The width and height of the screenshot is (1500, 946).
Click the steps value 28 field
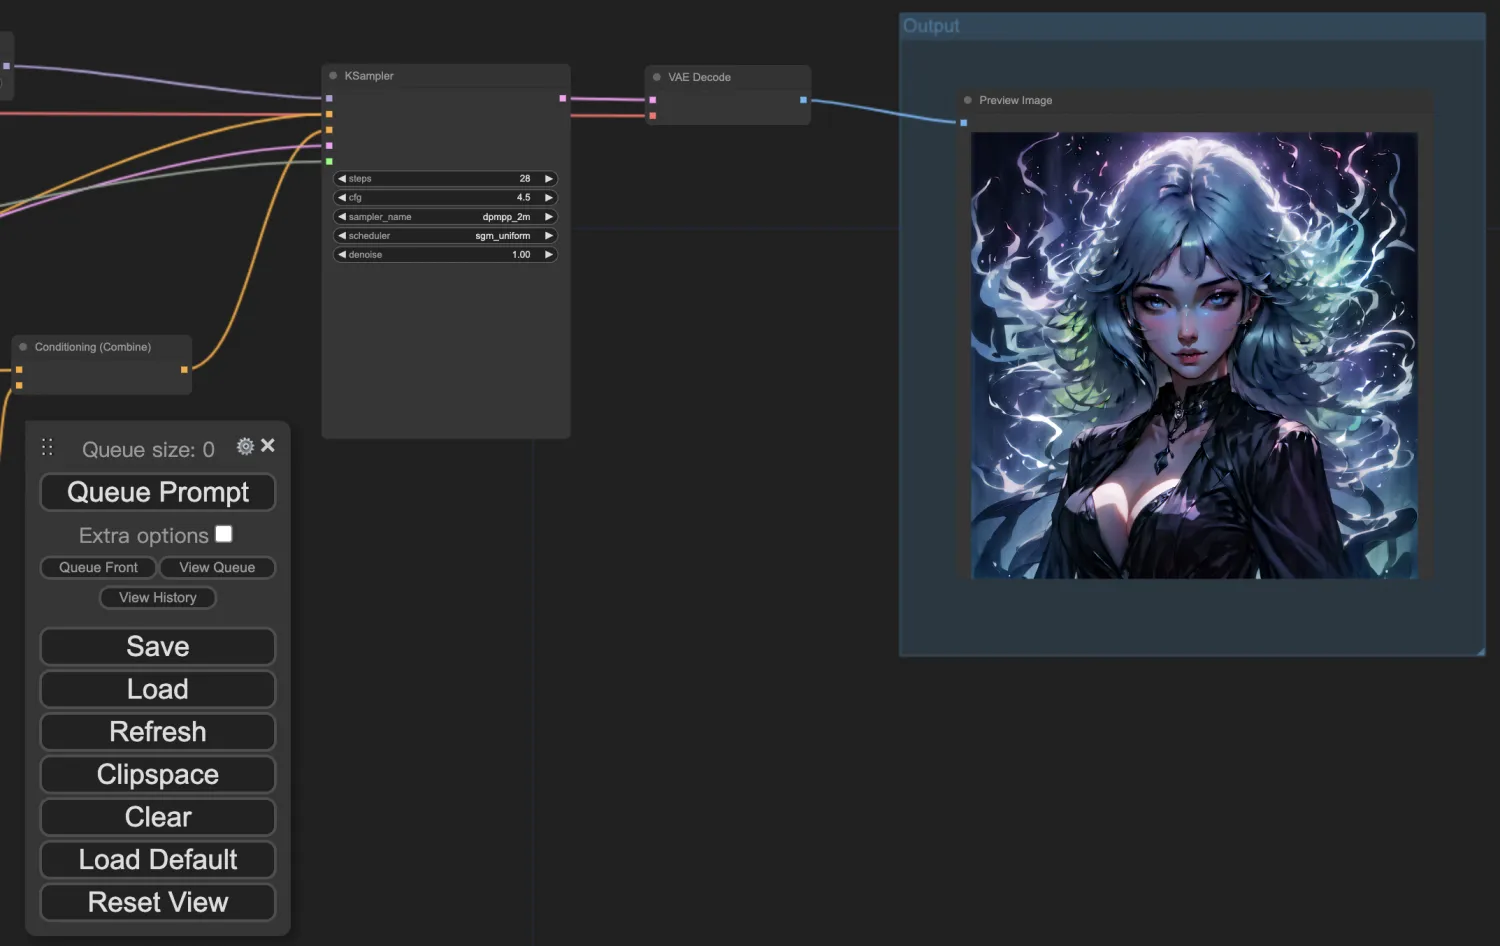445,179
